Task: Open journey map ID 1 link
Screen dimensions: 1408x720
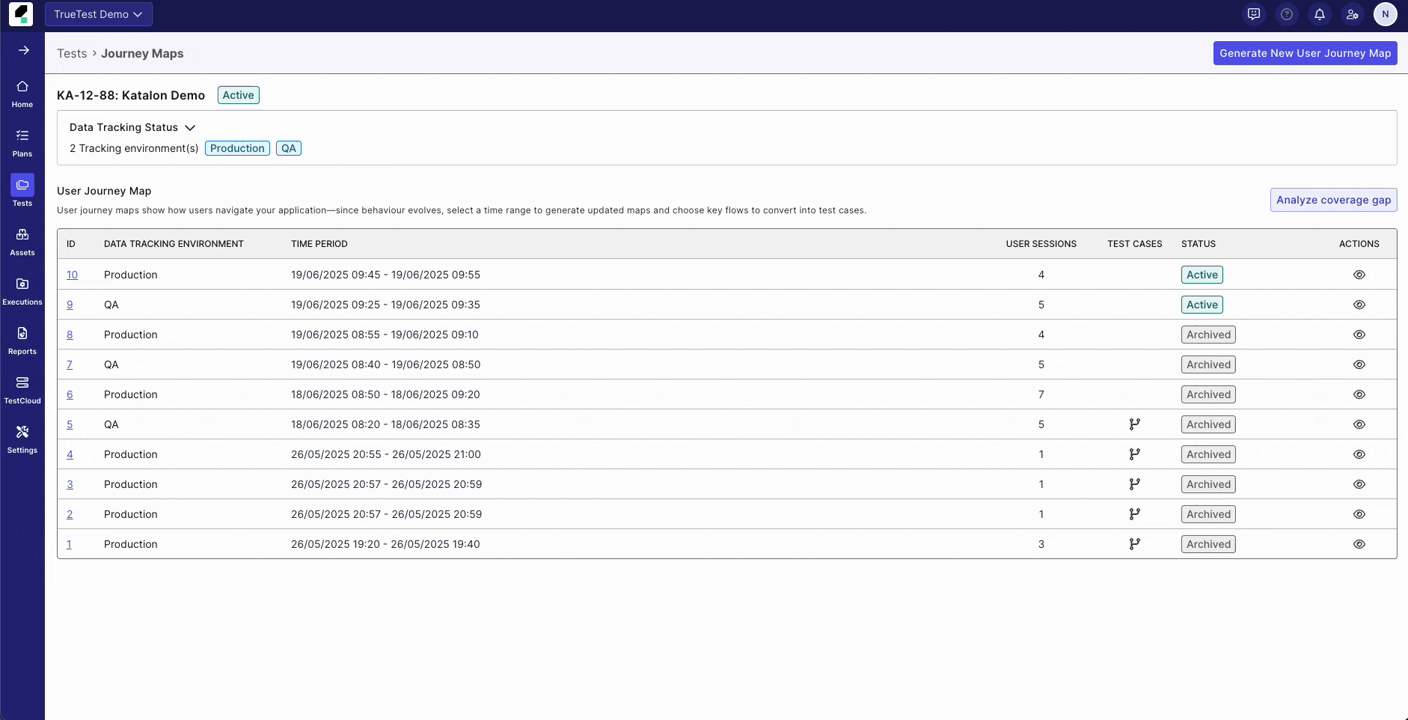Action: (x=69, y=544)
